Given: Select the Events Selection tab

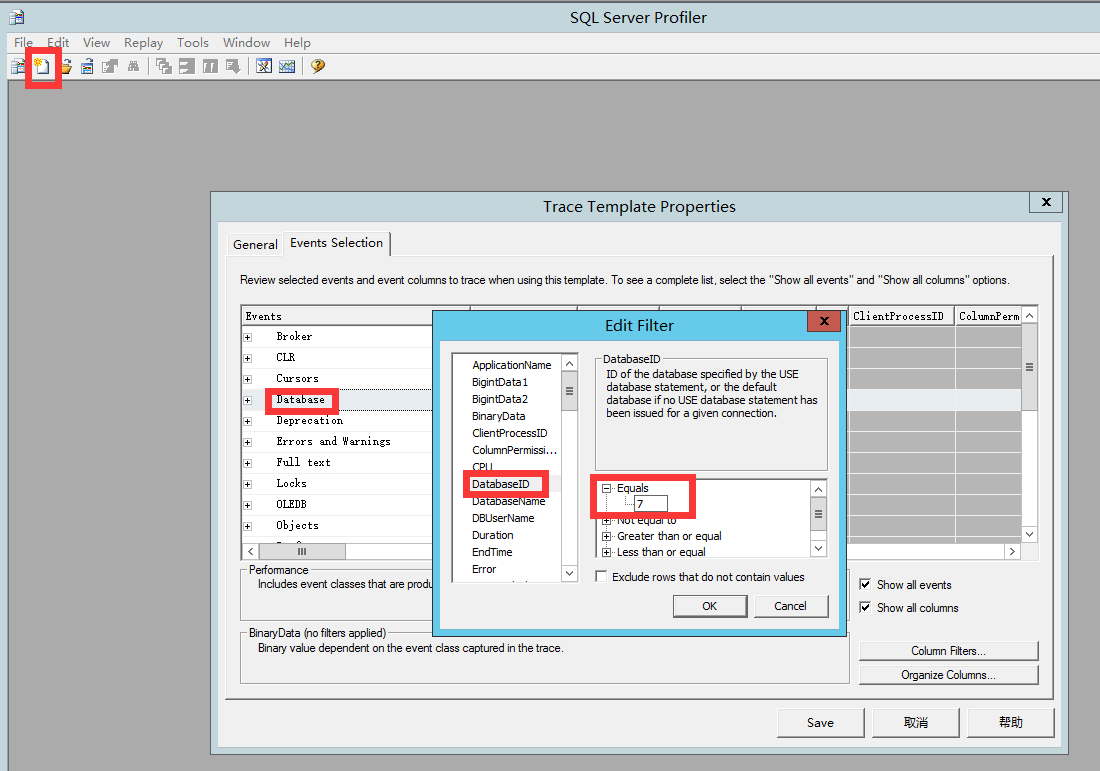Looking at the screenshot, I should point(337,243).
